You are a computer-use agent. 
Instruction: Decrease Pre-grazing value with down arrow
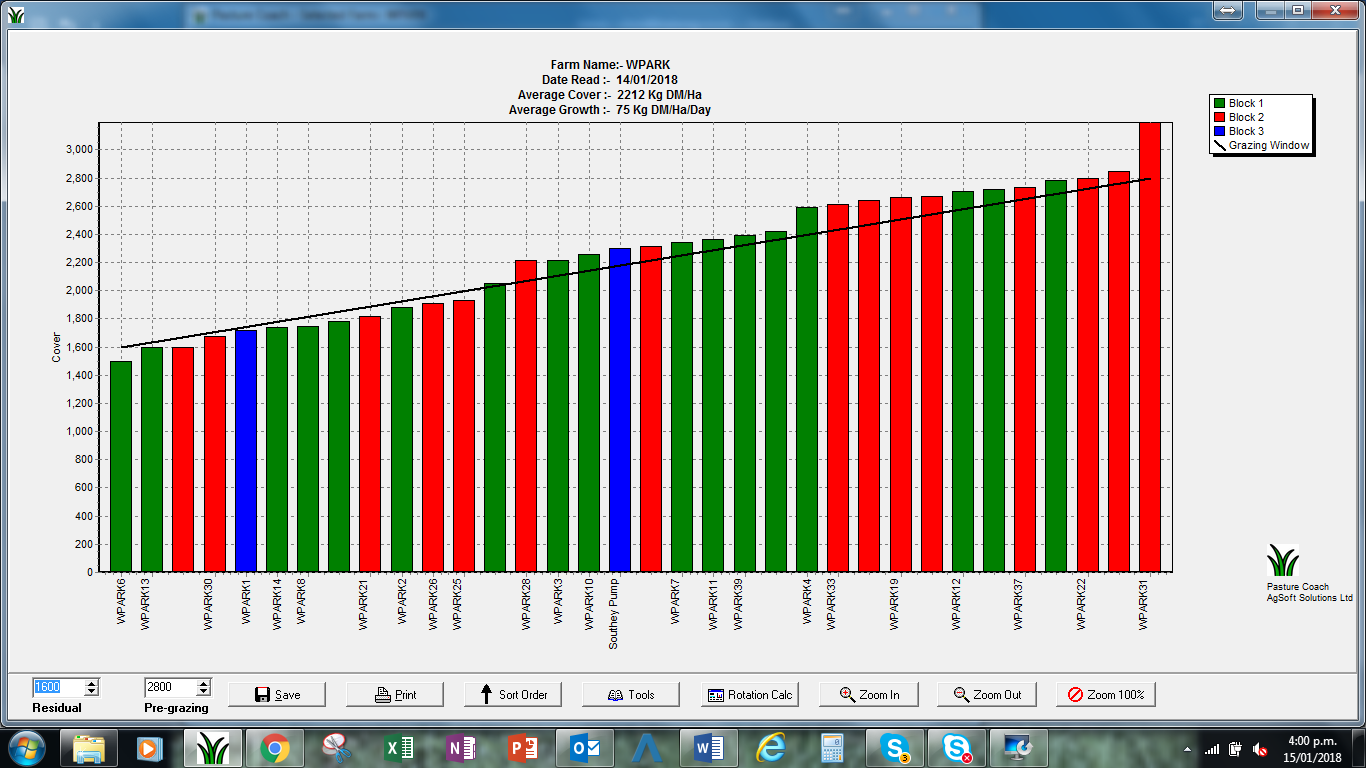coord(204,691)
